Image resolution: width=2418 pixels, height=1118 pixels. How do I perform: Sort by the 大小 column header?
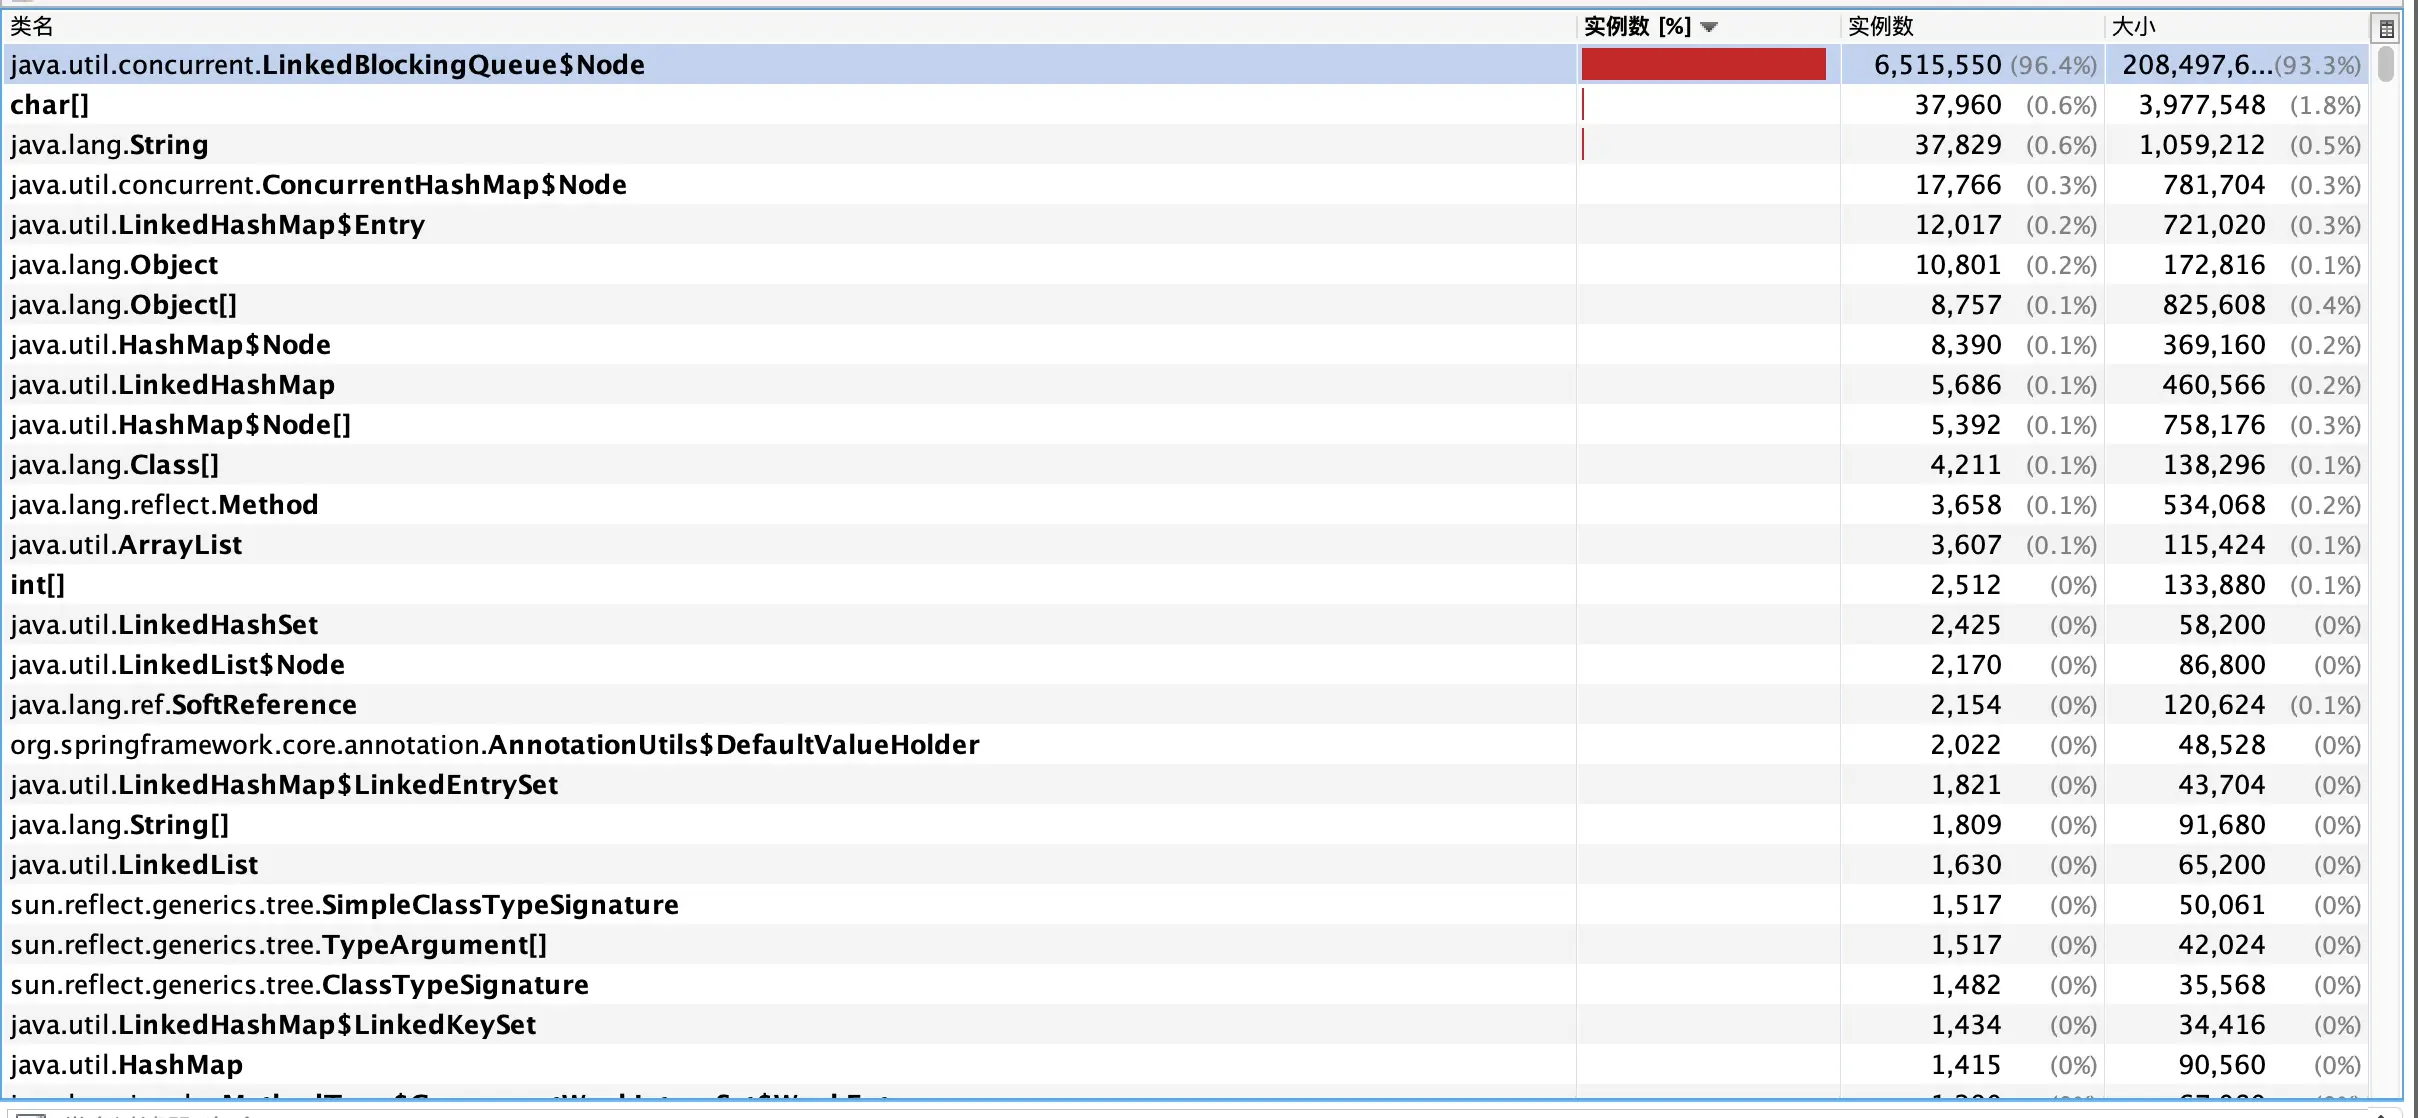click(x=2133, y=27)
